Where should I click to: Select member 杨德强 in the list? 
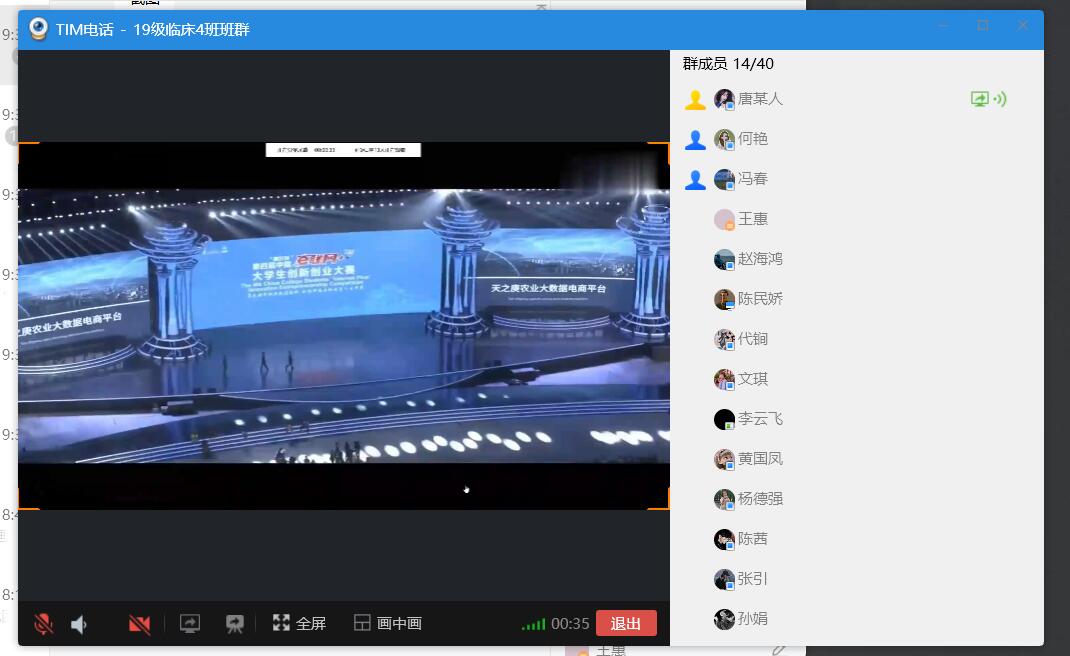[x=760, y=499]
